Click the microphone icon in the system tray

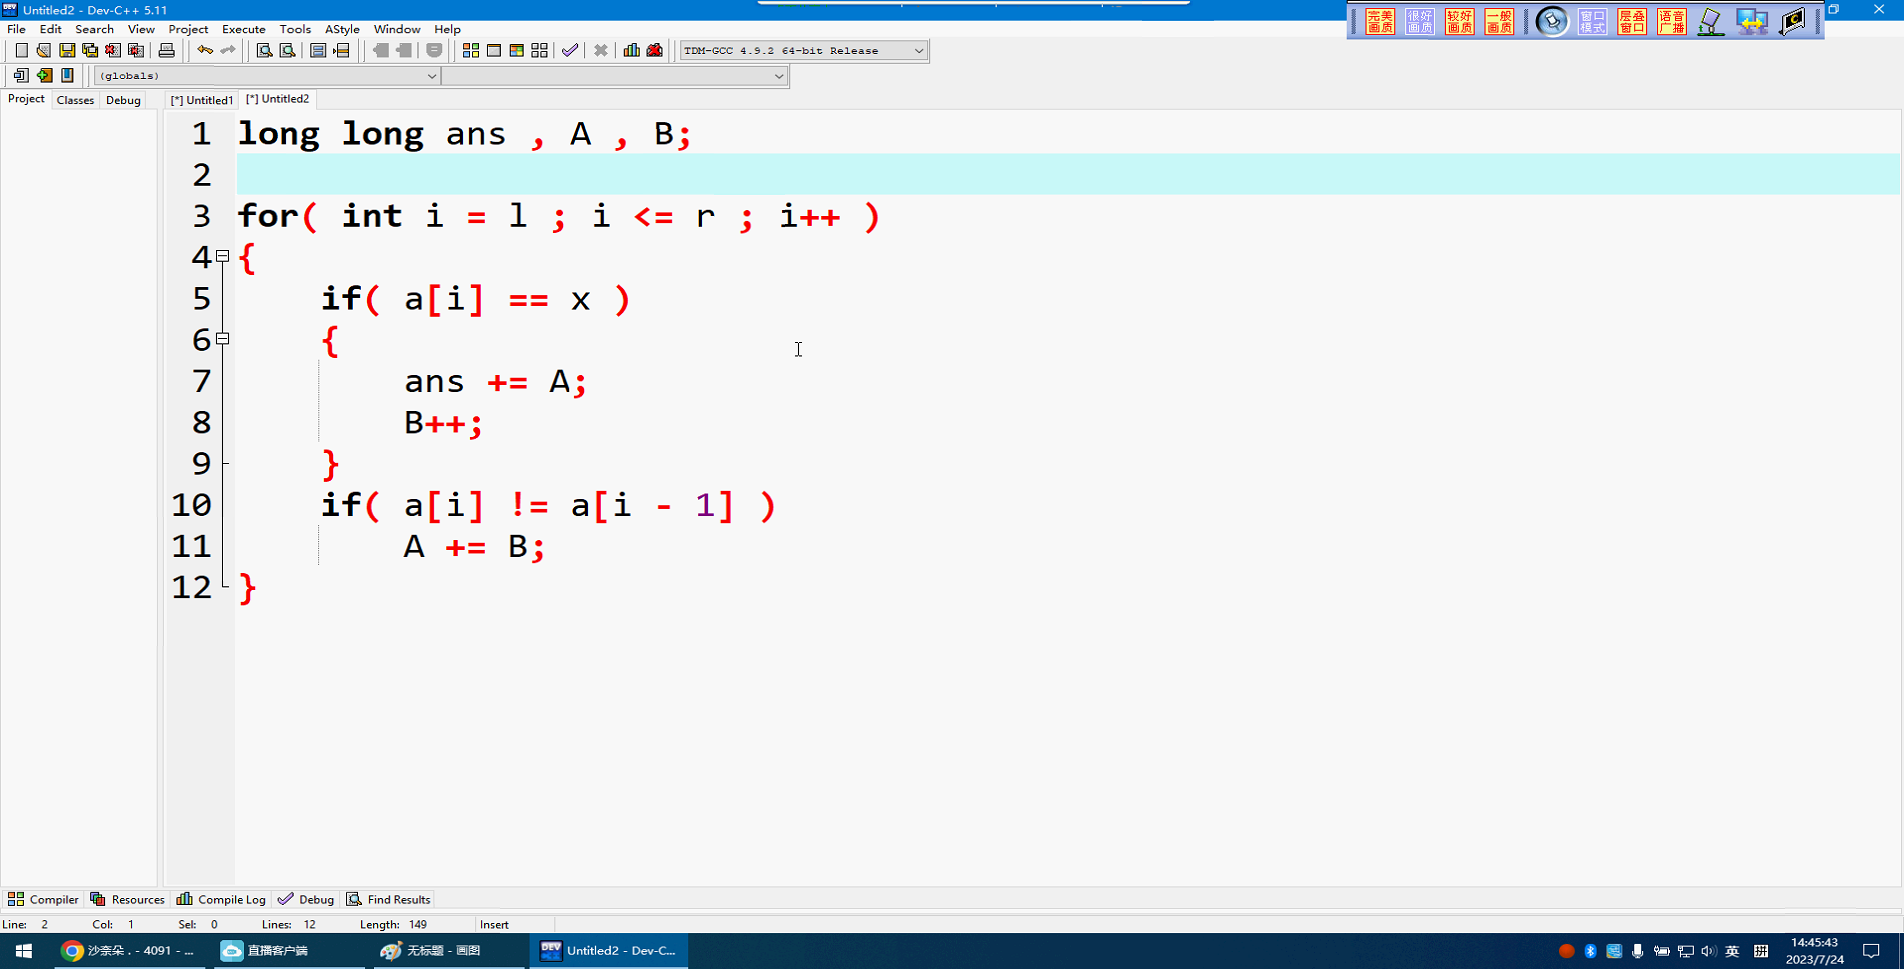coord(1637,951)
